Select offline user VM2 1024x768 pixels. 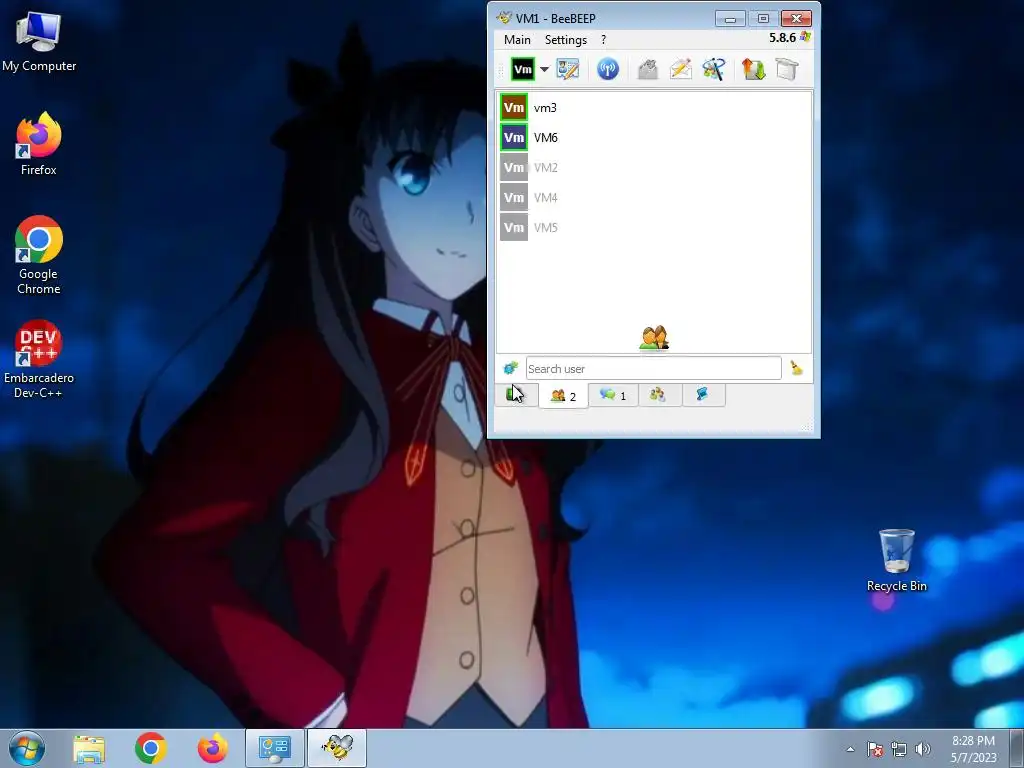pyautogui.click(x=654, y=168)
